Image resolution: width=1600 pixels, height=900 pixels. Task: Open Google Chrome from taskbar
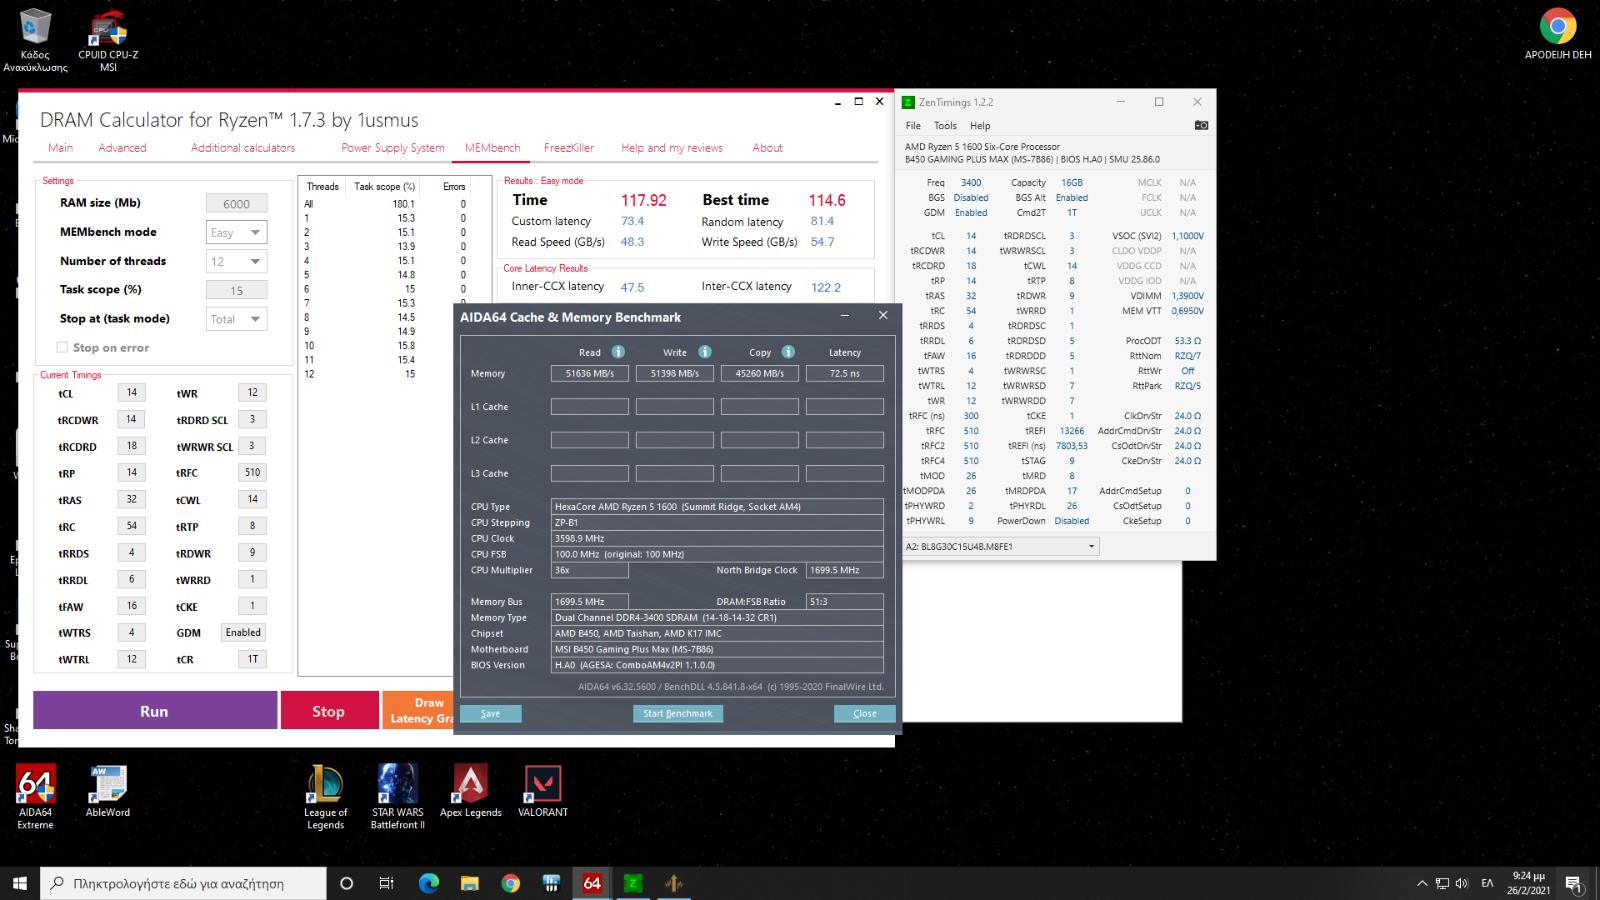point(511,883)
